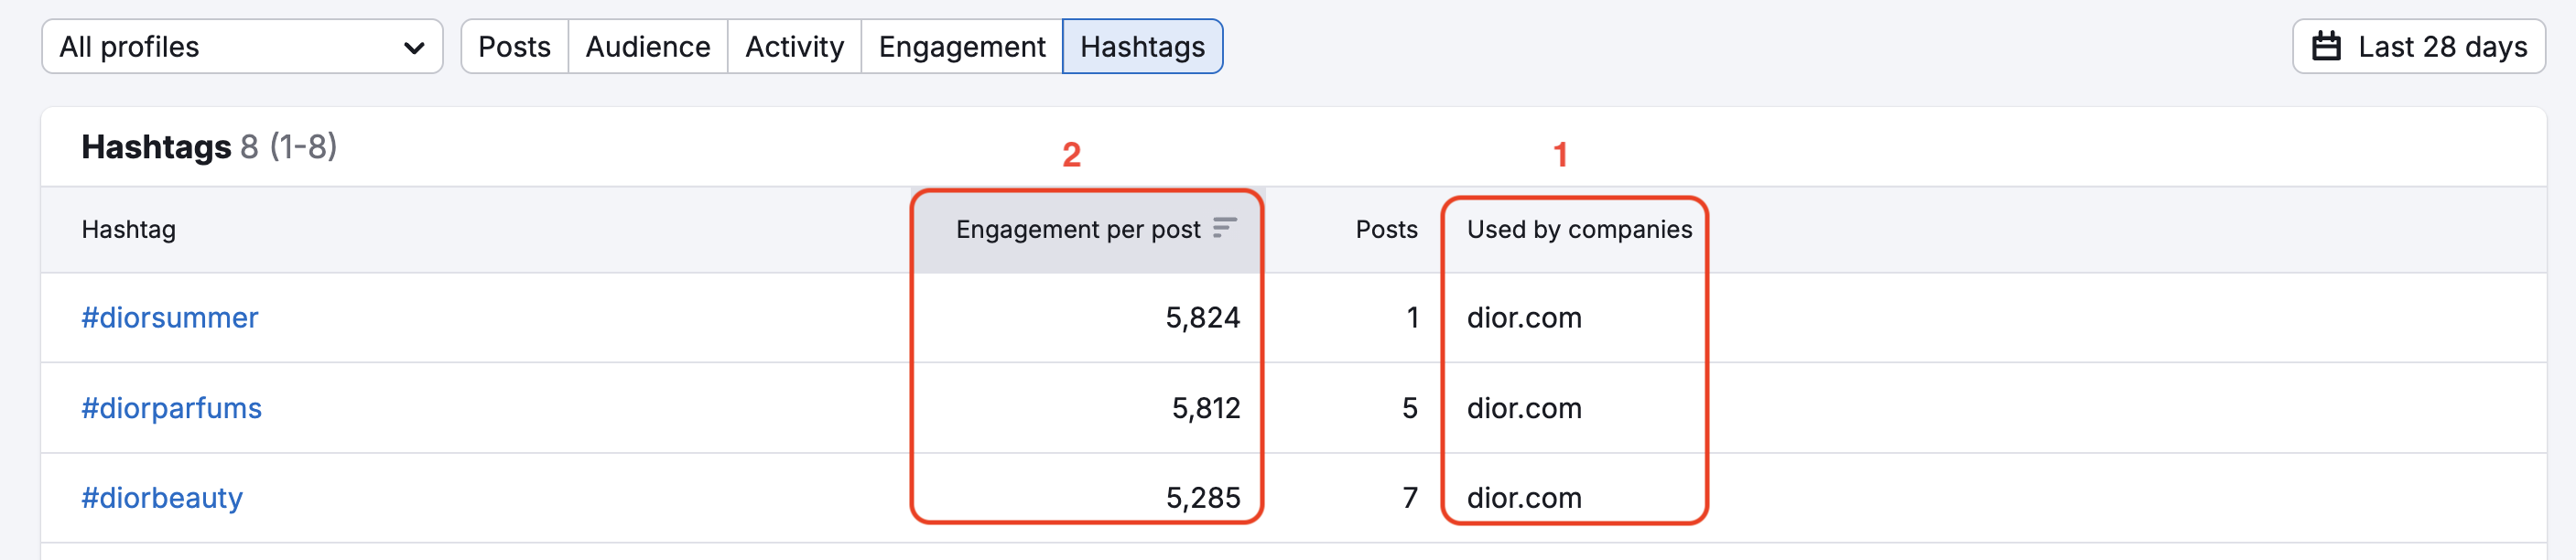Open the Activity tab
Image resolution: width=2576 pixels, height=560 pixels.
coord(794,47)
